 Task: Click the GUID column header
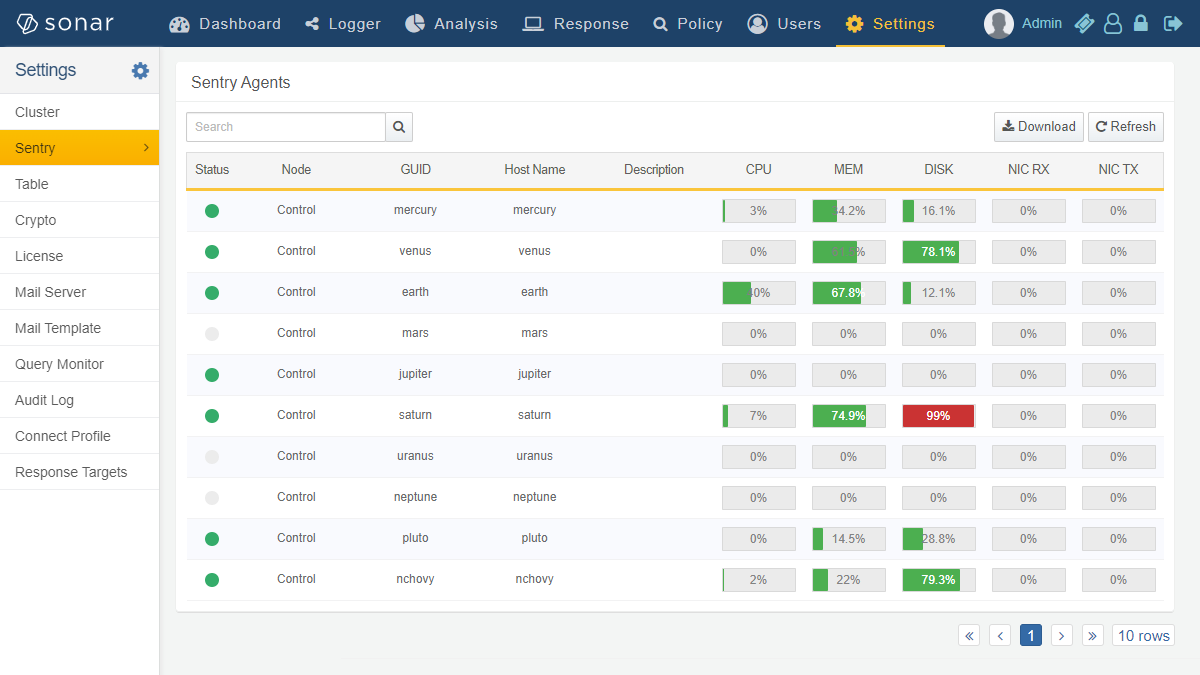click(x=416, y=170)
